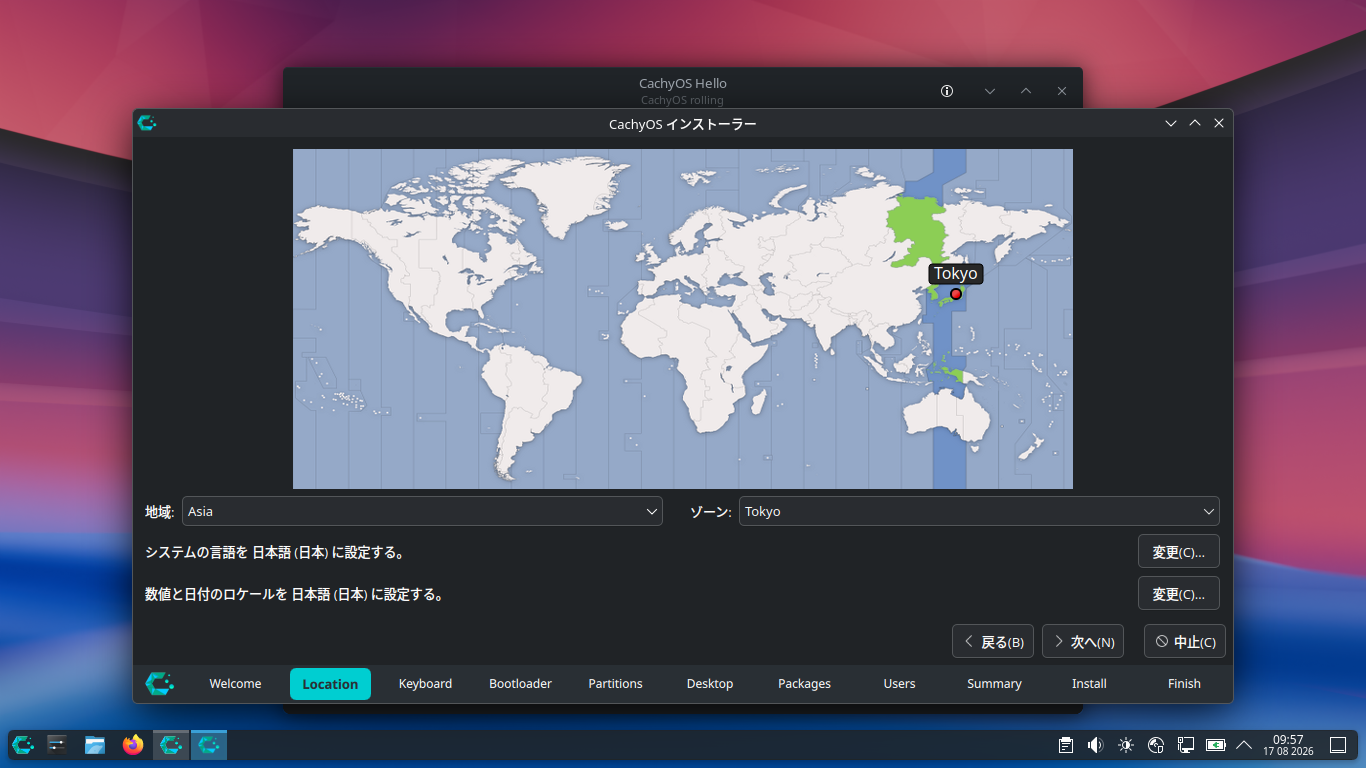Screen dimensions: 1366x768
Task: Go to the Finish step
Action: tap(1184, 684)
